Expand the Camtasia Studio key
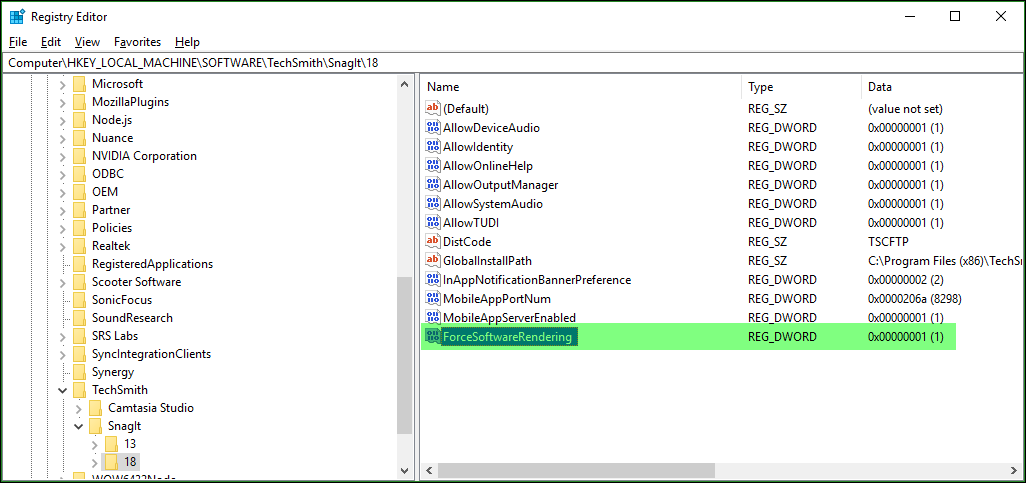 [x=79, y=408]
